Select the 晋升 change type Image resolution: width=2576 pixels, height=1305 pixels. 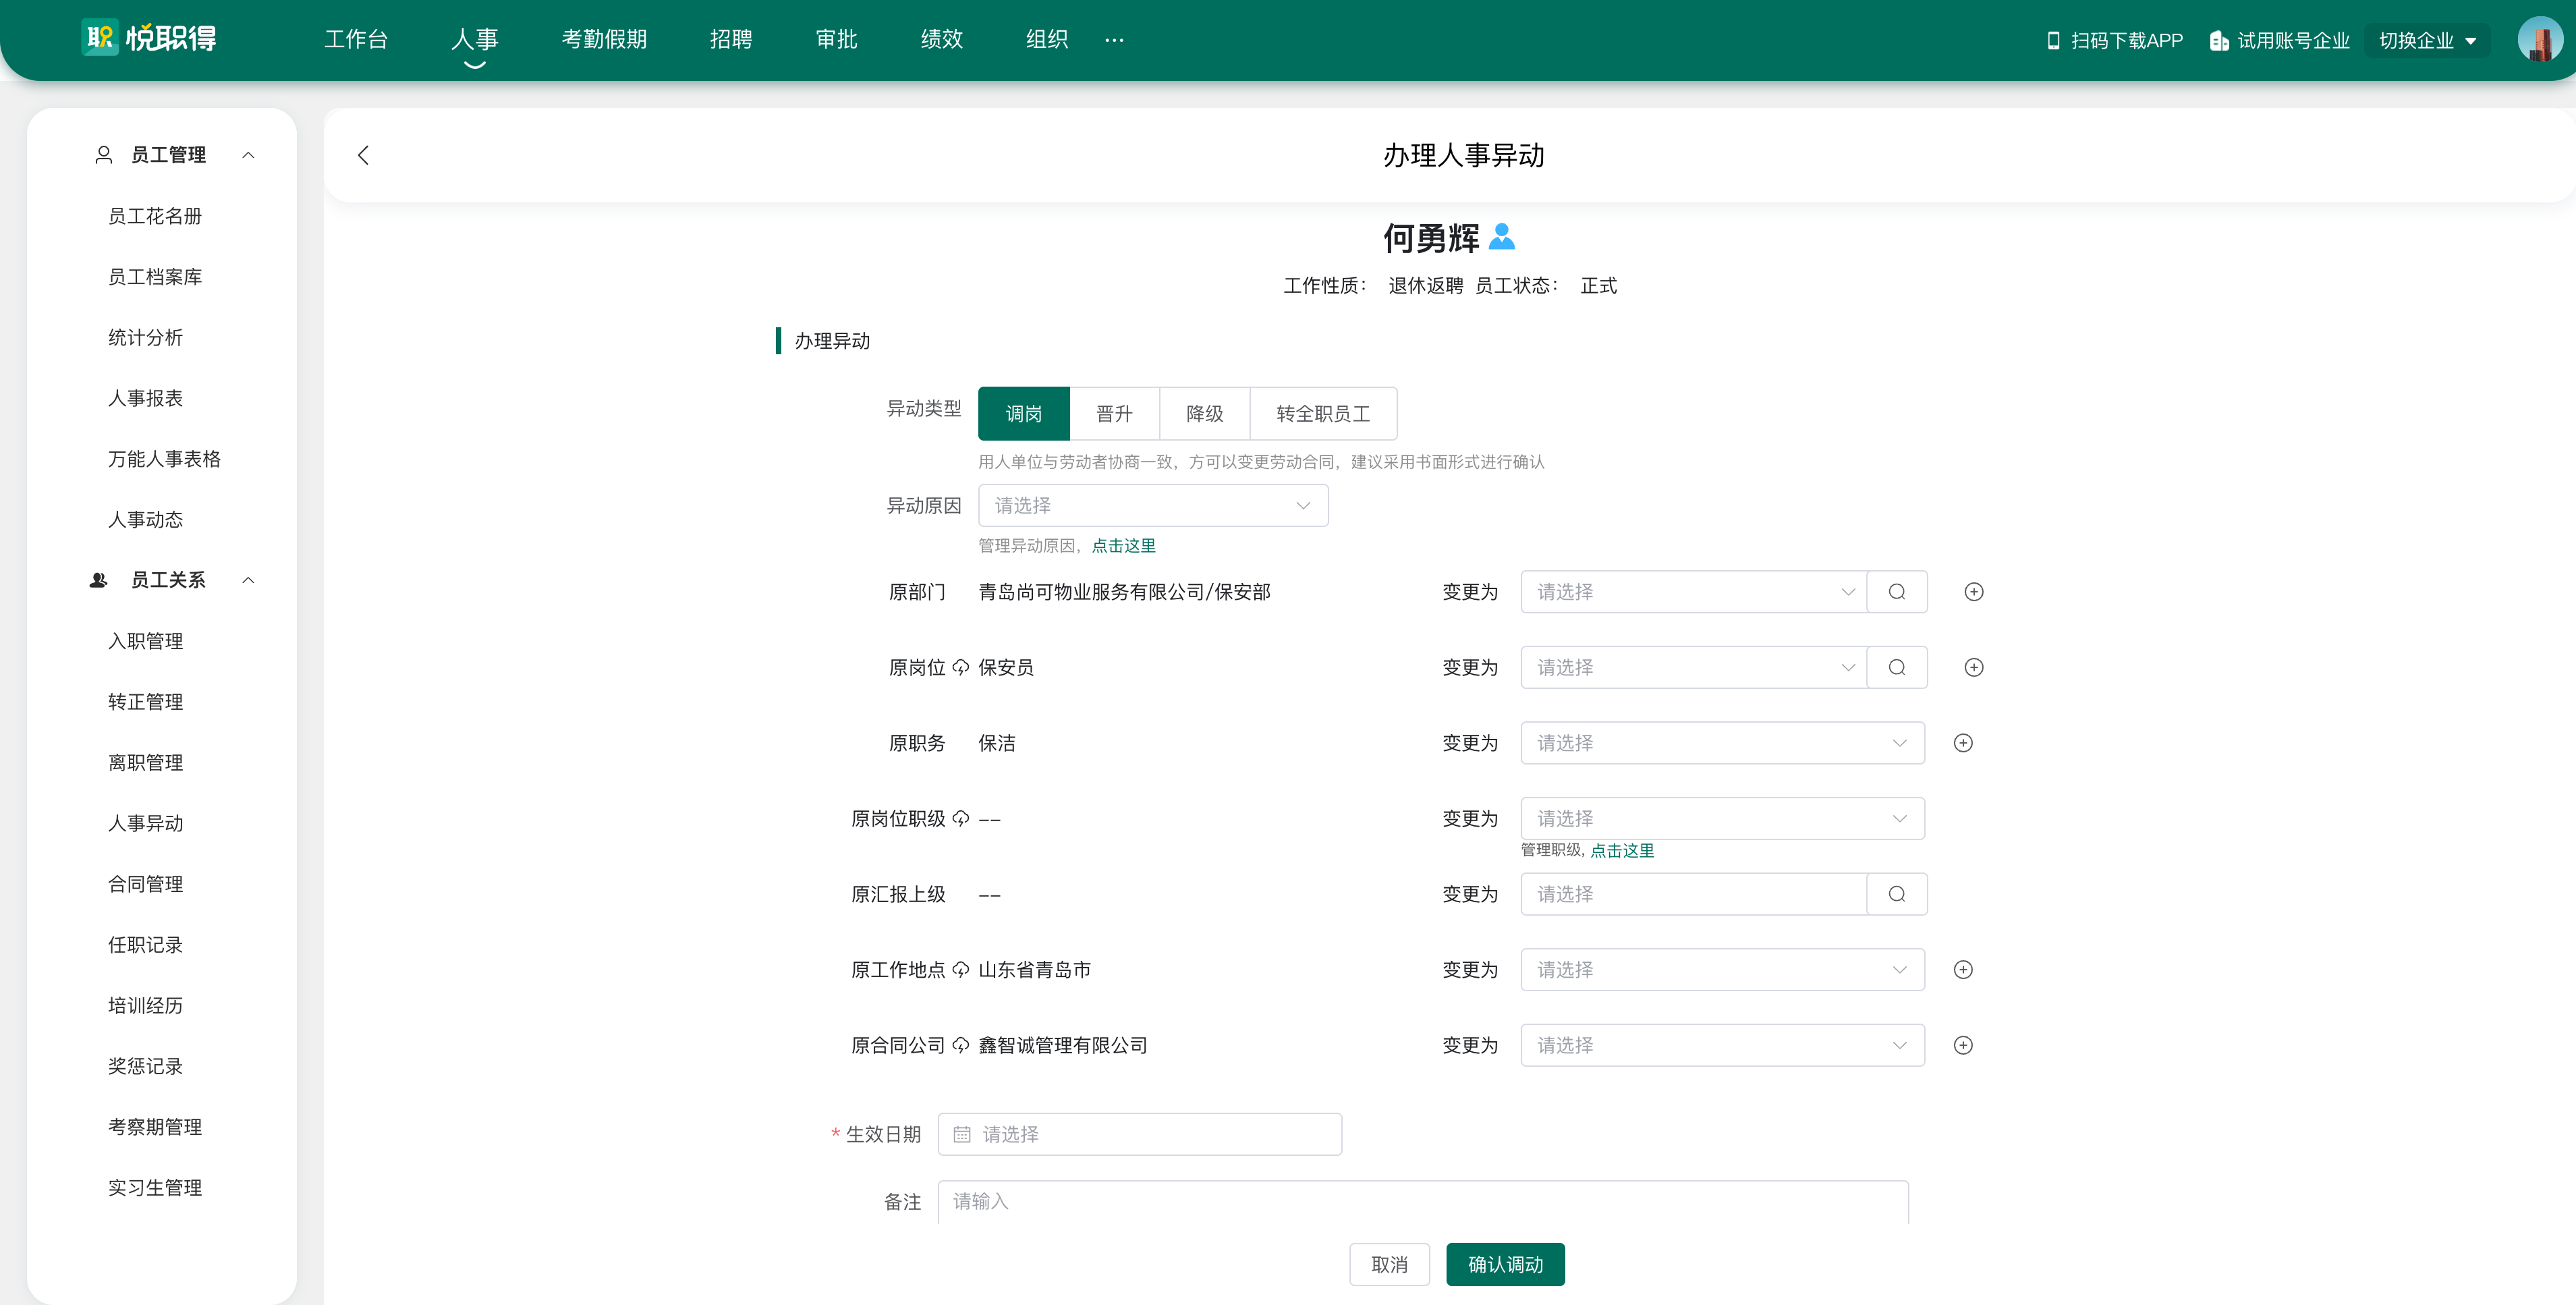(x=1114, y=414)
